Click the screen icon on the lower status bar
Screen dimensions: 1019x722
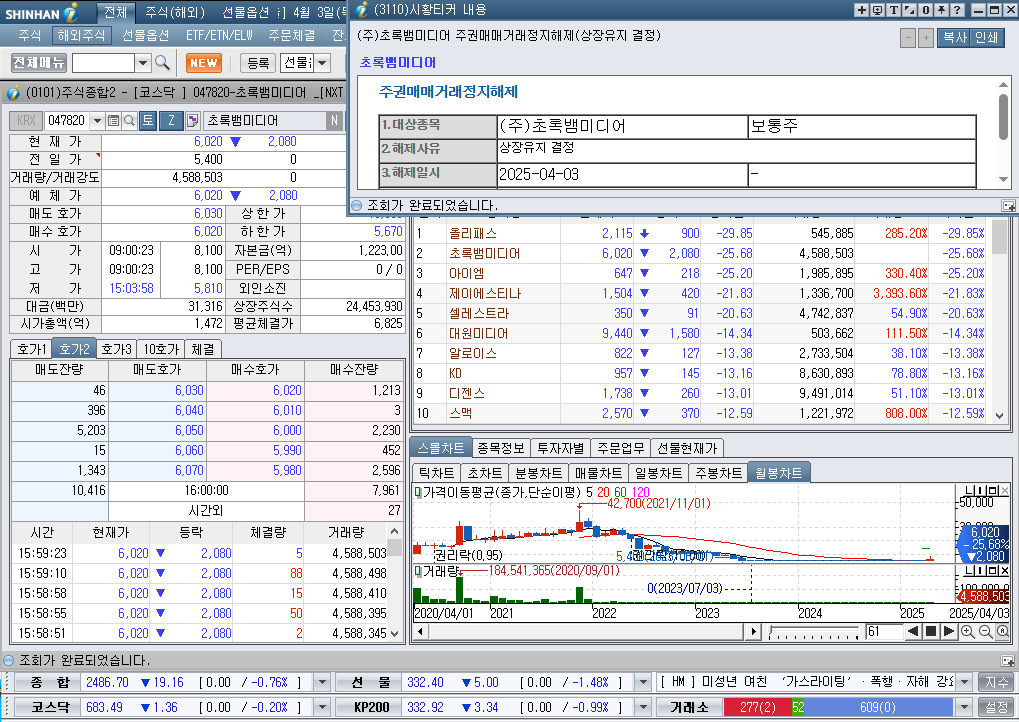[x=1007, y=660]
